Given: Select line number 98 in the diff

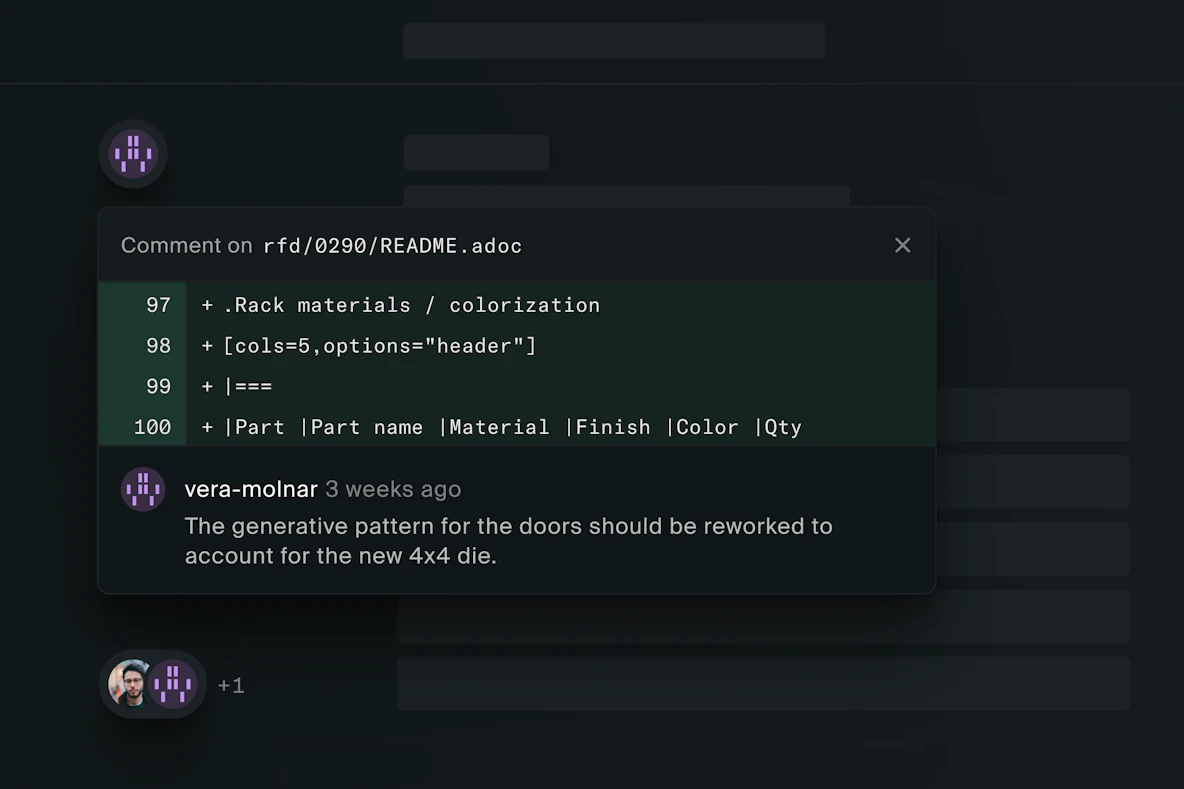Looking at the screenshot, I should (158, 346).
